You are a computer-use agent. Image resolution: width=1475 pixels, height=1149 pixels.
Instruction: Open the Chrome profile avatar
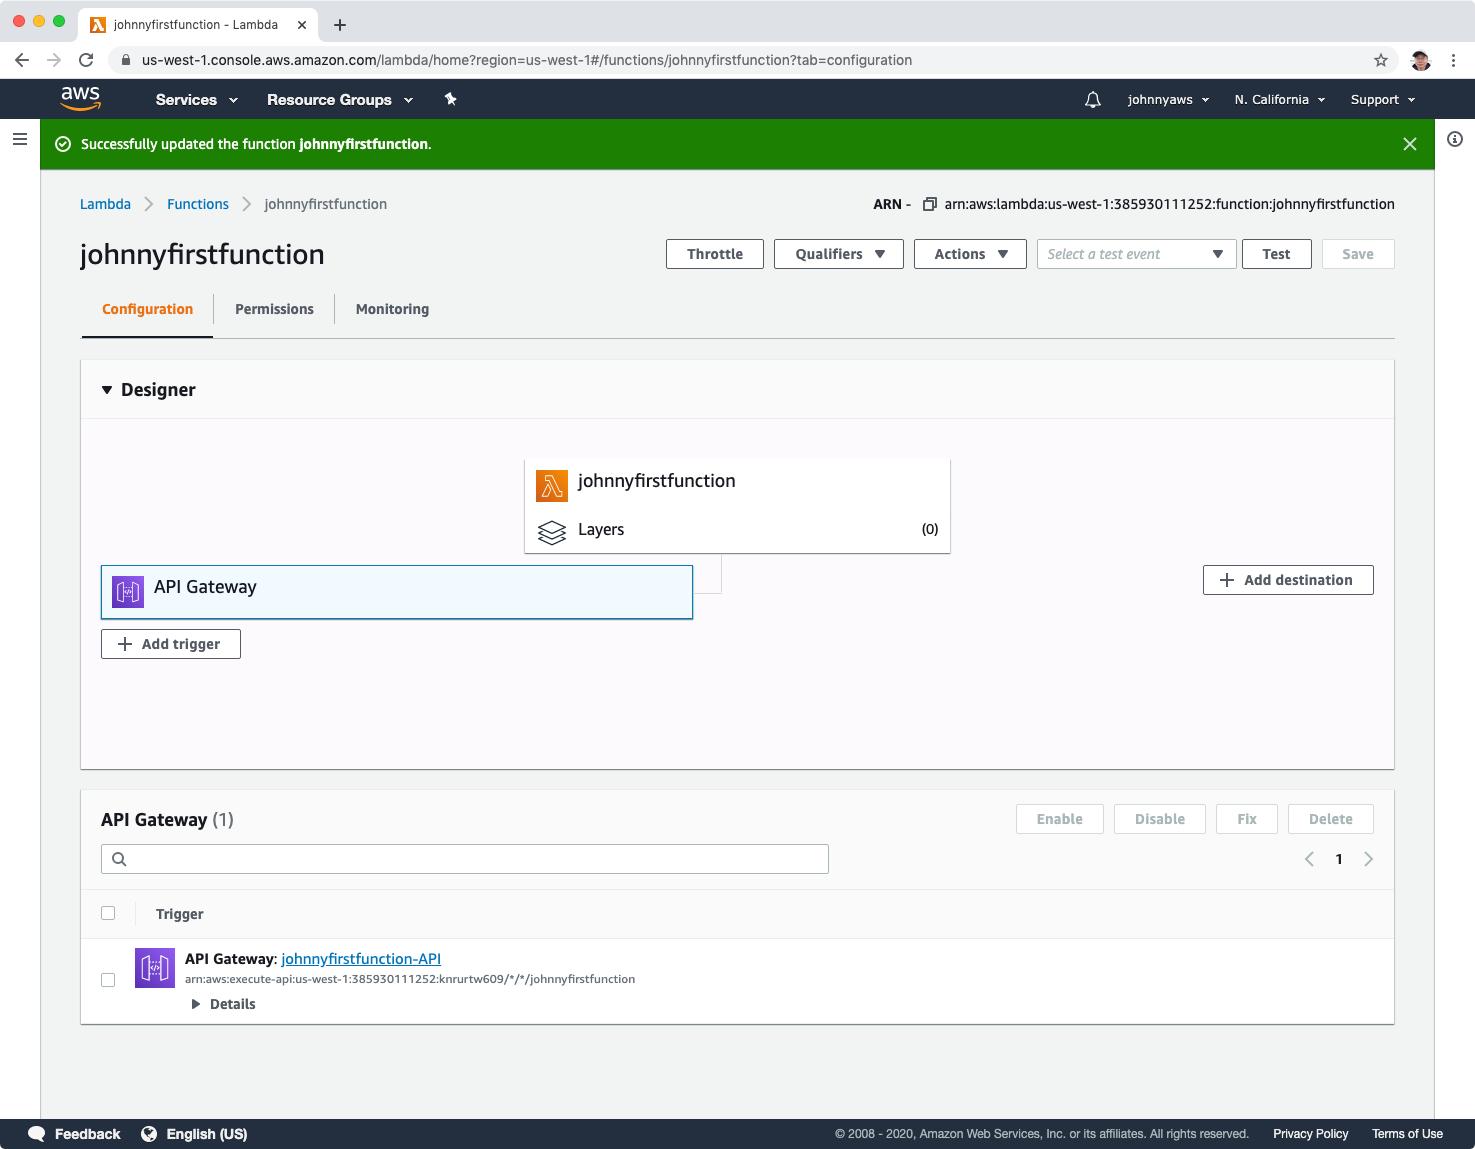tap(1420, 60)
